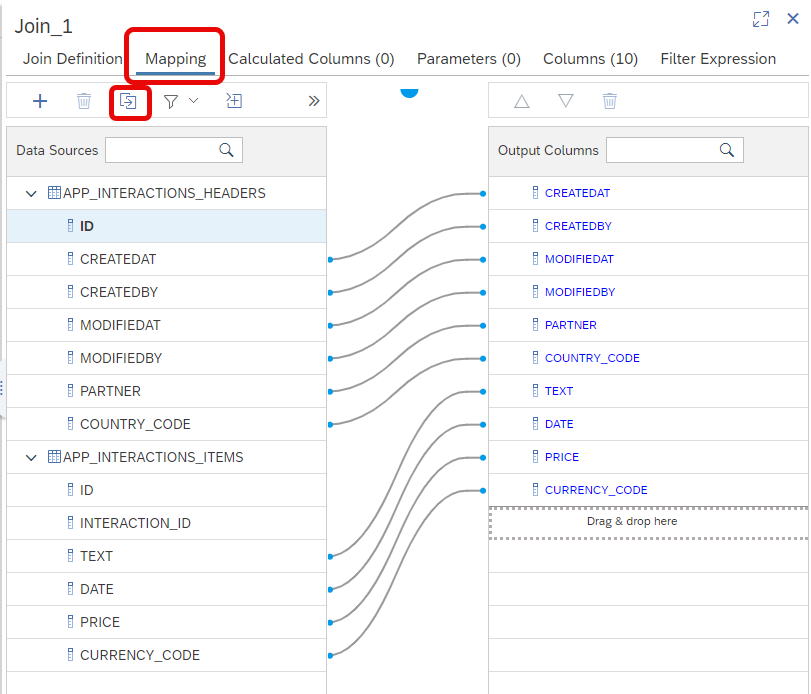Click the delete trash icon in Data Sources toolbar

pos(84,101)
